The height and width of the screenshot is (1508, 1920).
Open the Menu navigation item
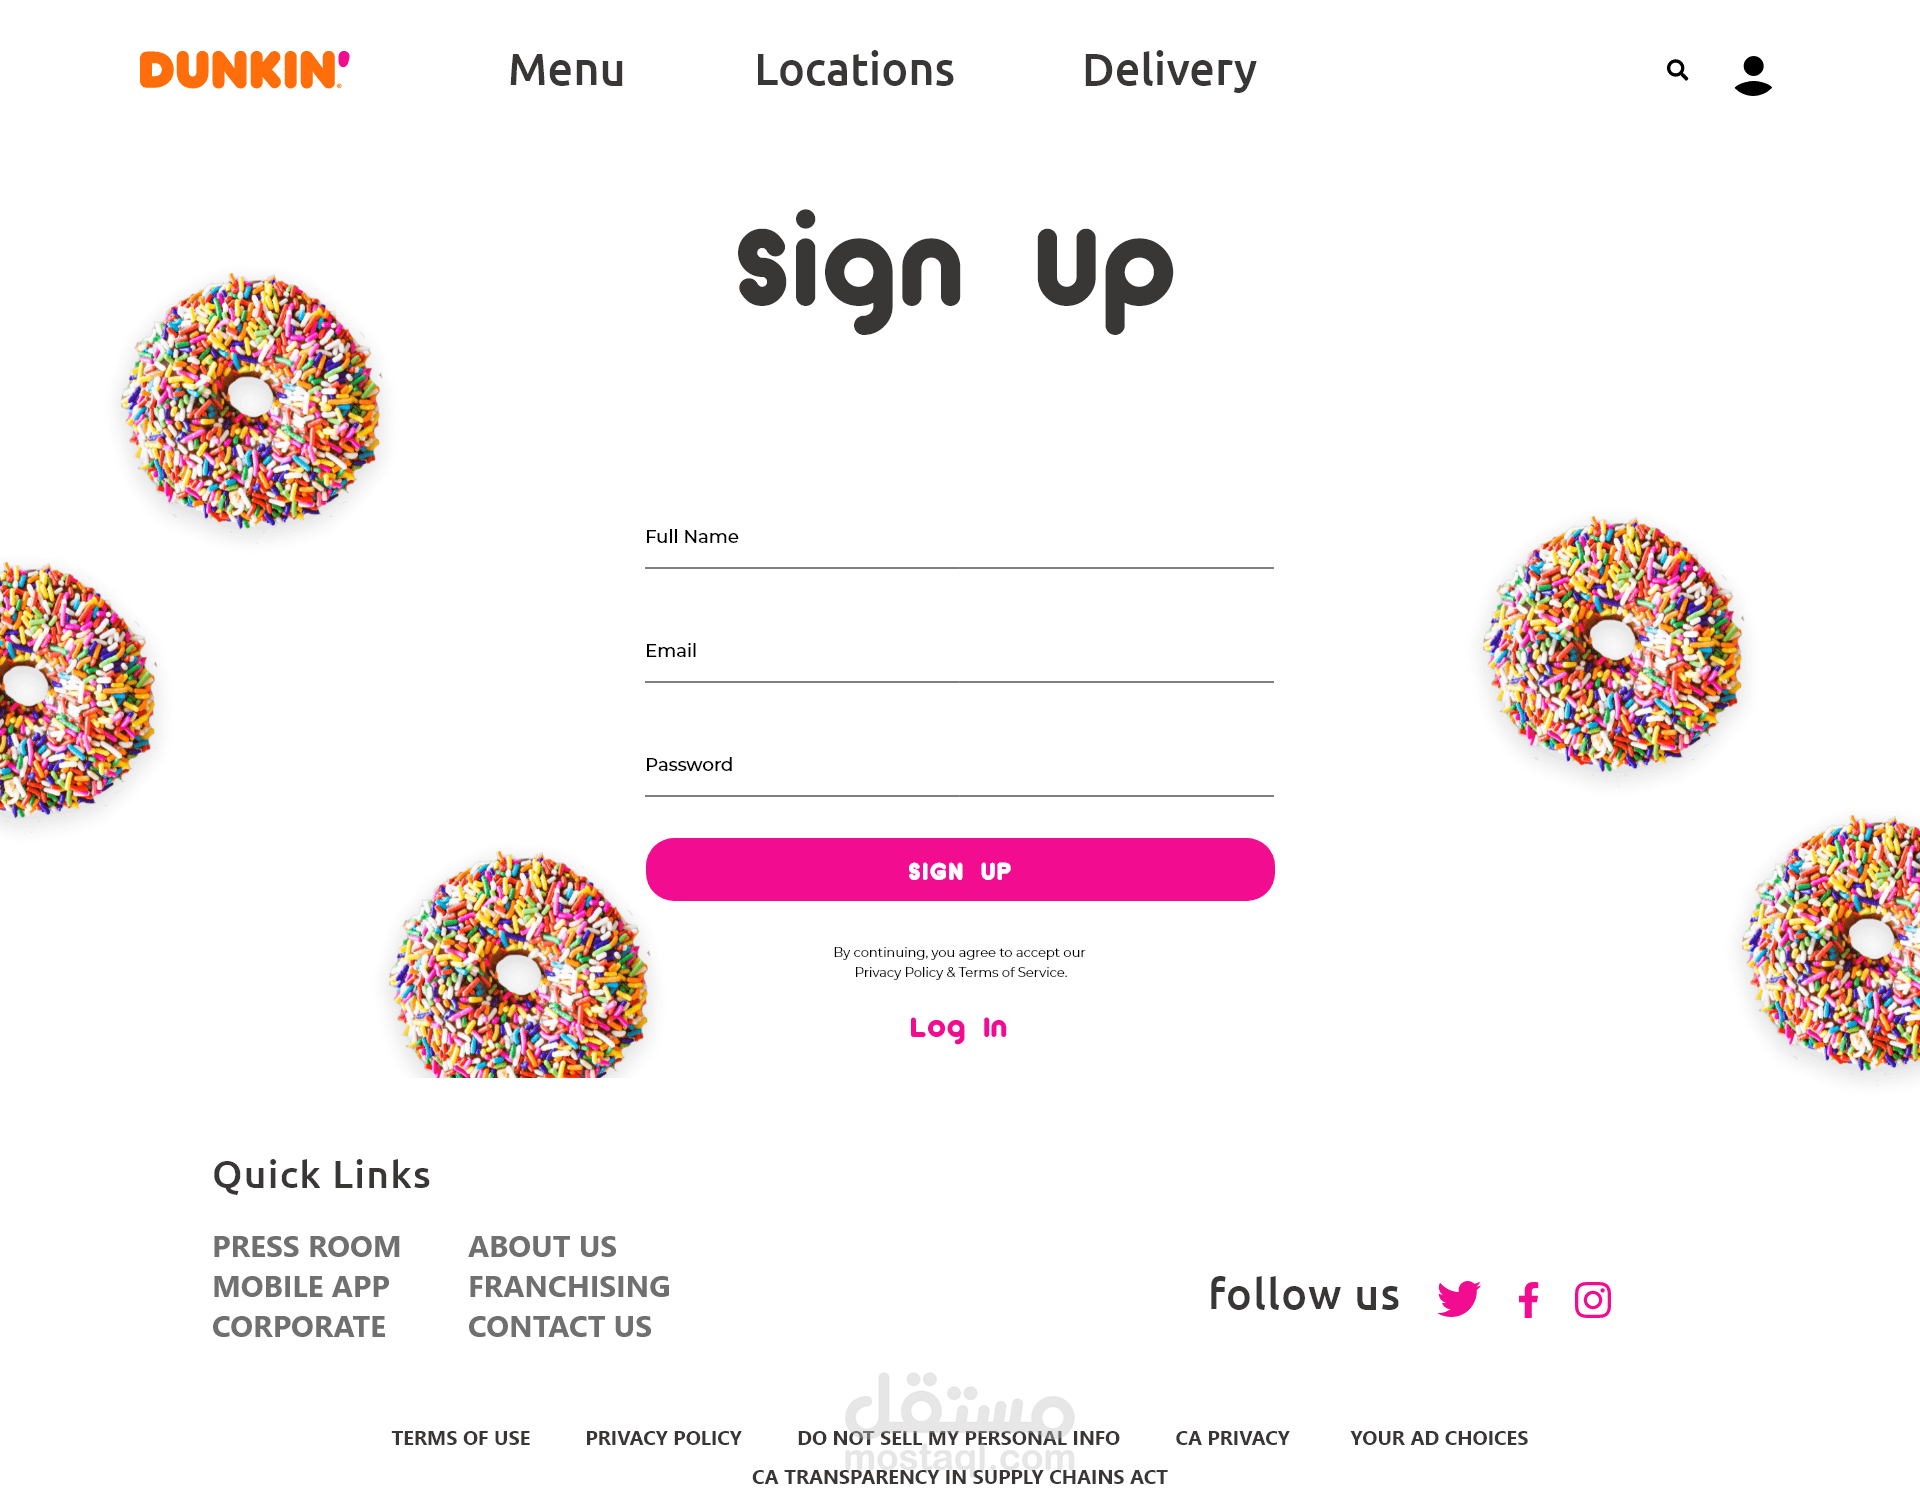tap(567, 70)
